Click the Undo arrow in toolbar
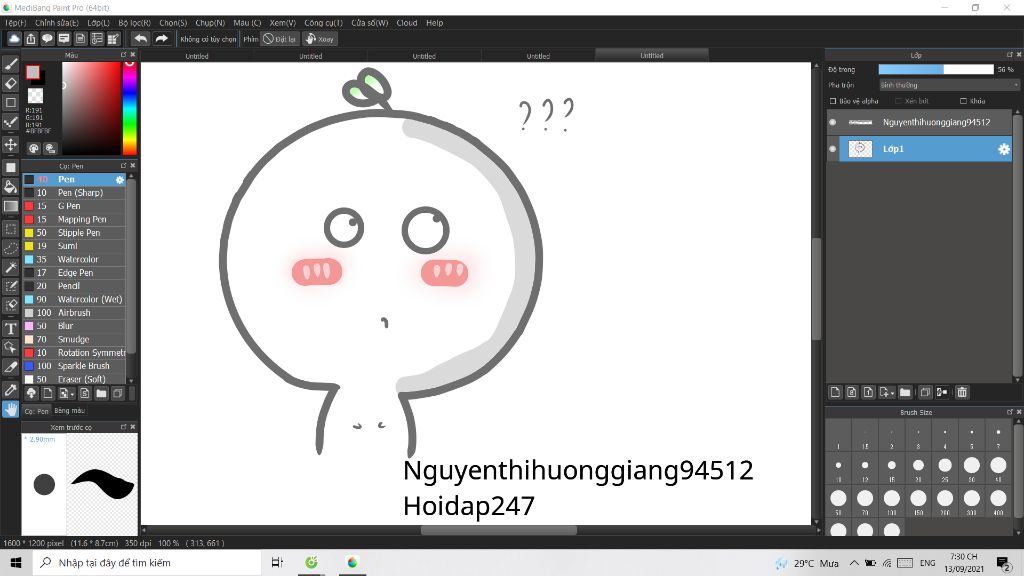Viewport: 1024px width, 576px height. coord(140,39)
